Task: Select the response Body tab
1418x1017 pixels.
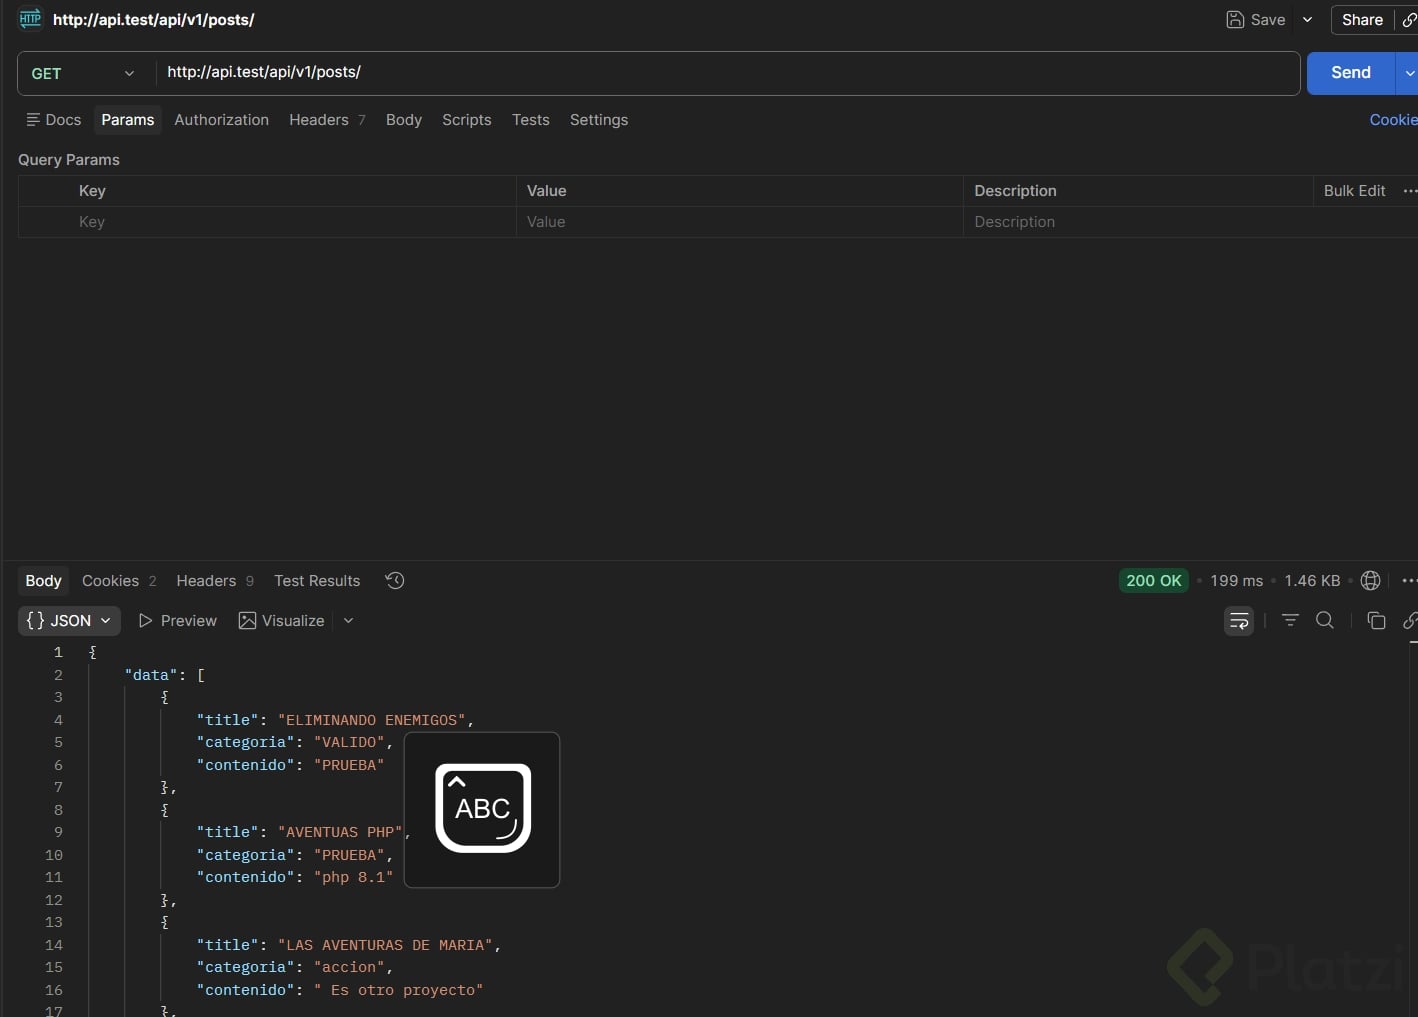Action: [x=43, y=581]
